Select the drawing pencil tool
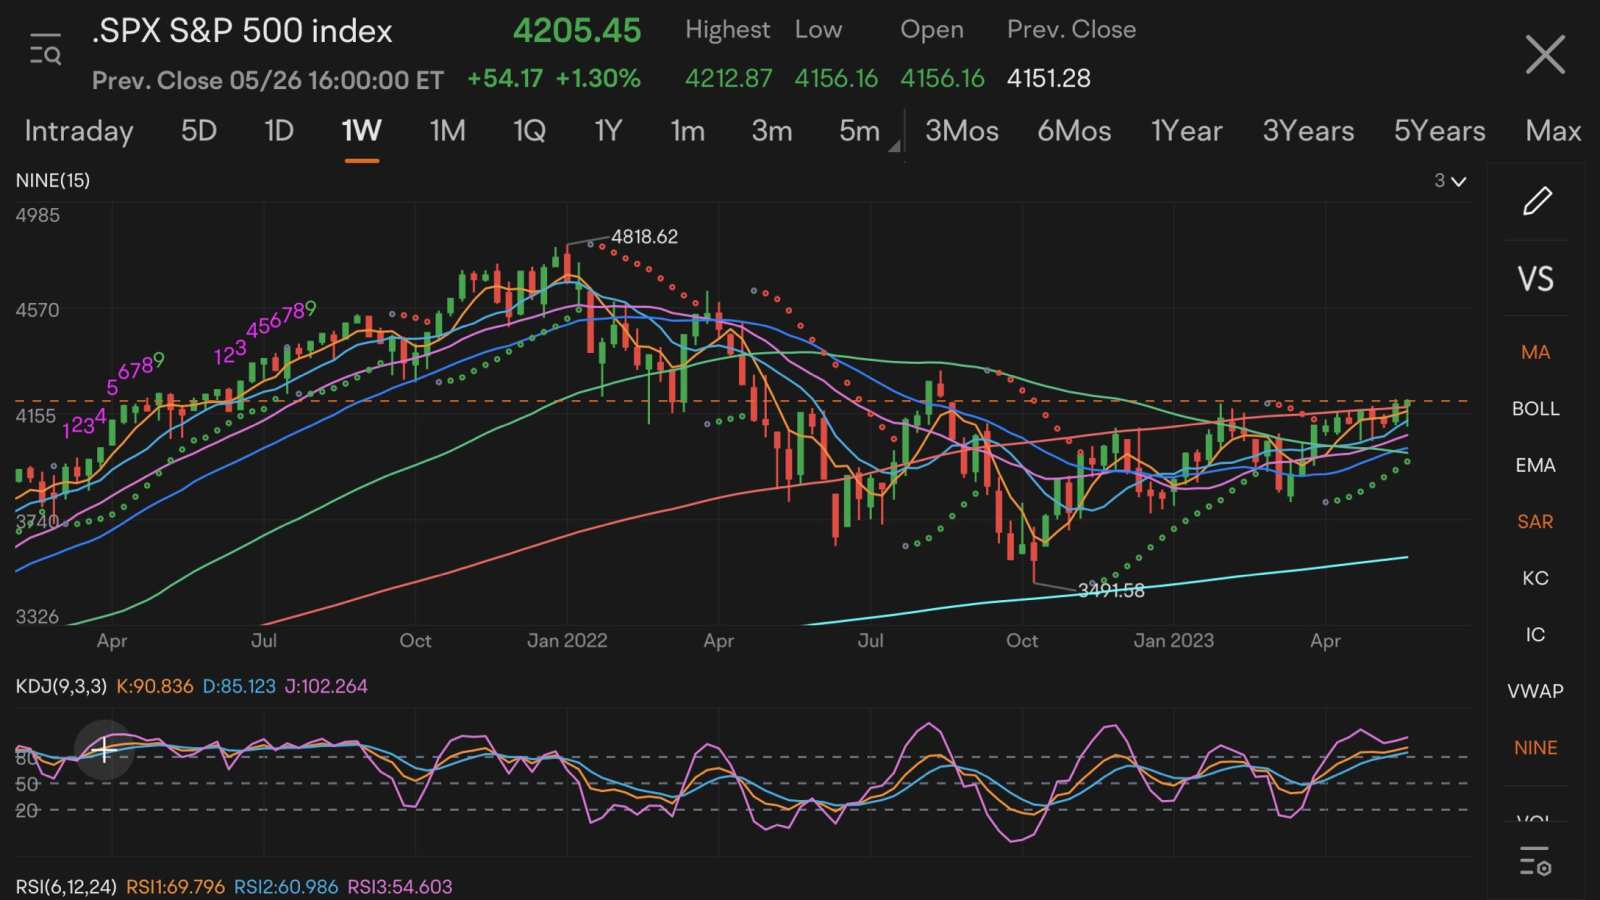 (x=1537, y=201)
